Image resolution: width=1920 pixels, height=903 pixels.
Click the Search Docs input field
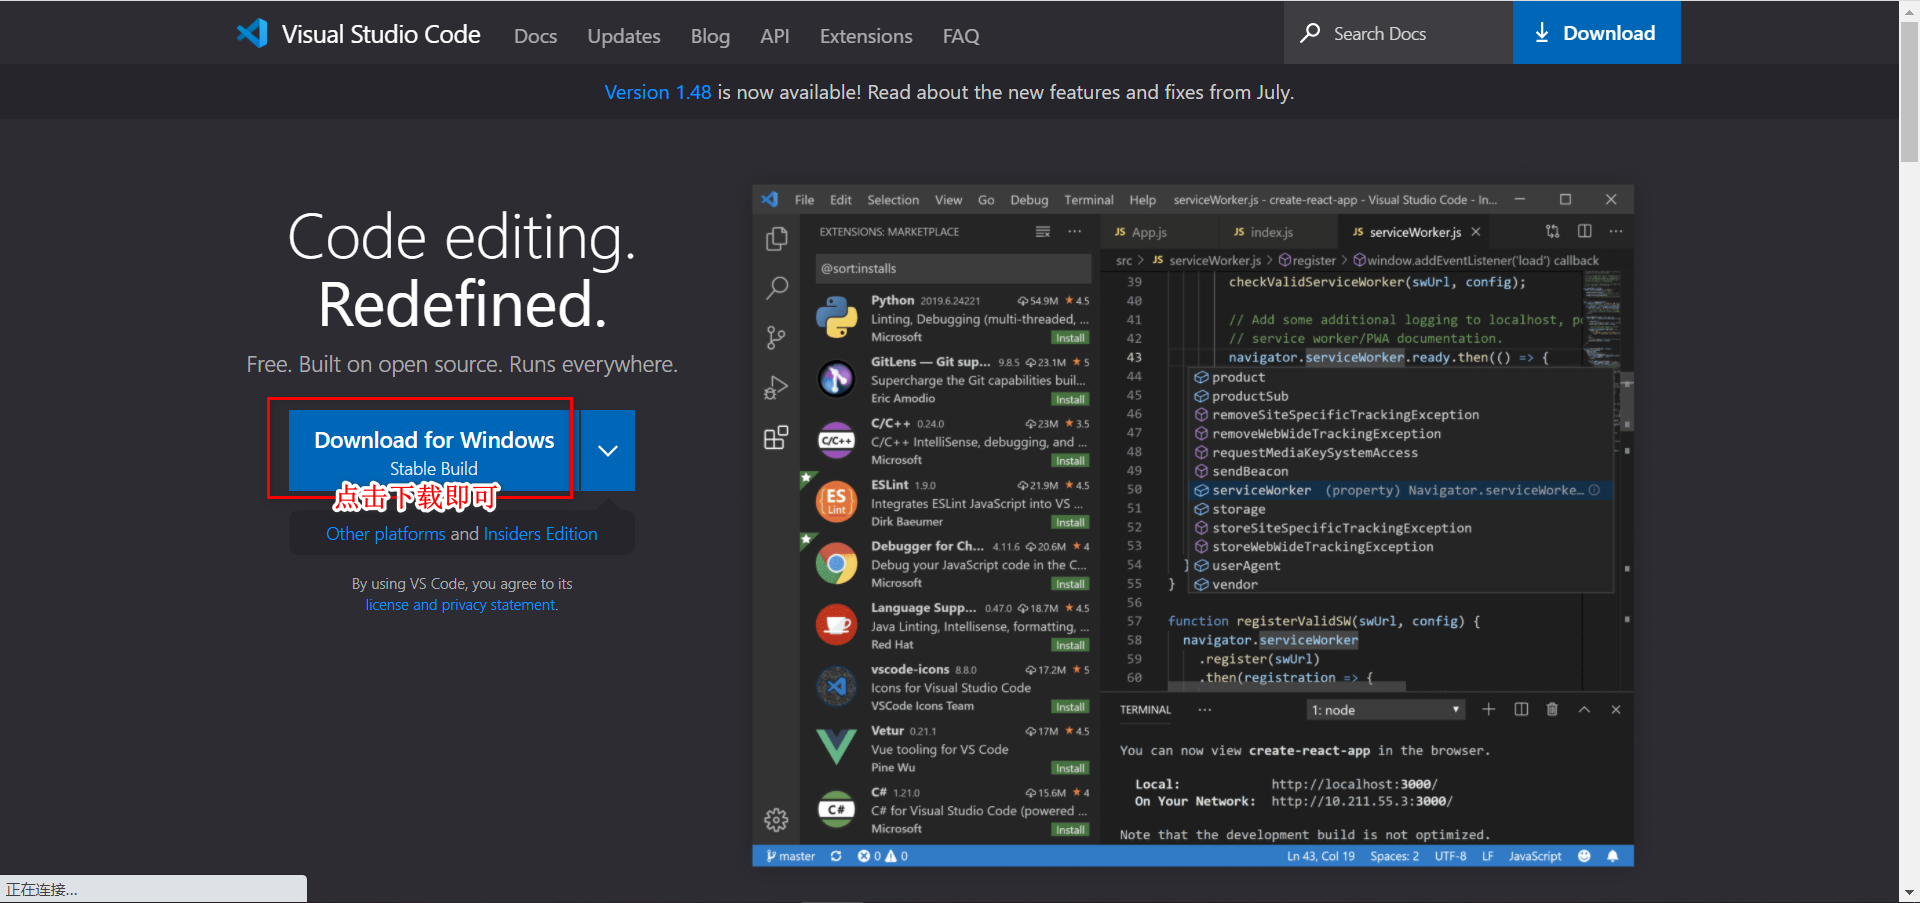[x=1398, y=33]
